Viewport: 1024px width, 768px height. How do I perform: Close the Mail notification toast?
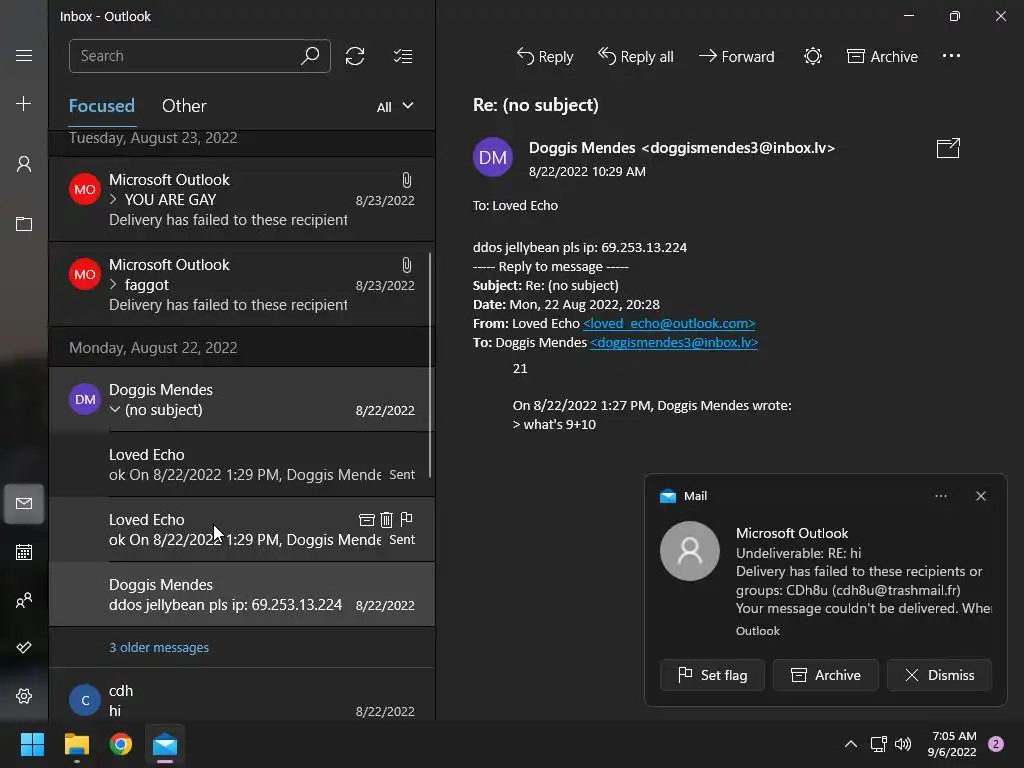980,496
